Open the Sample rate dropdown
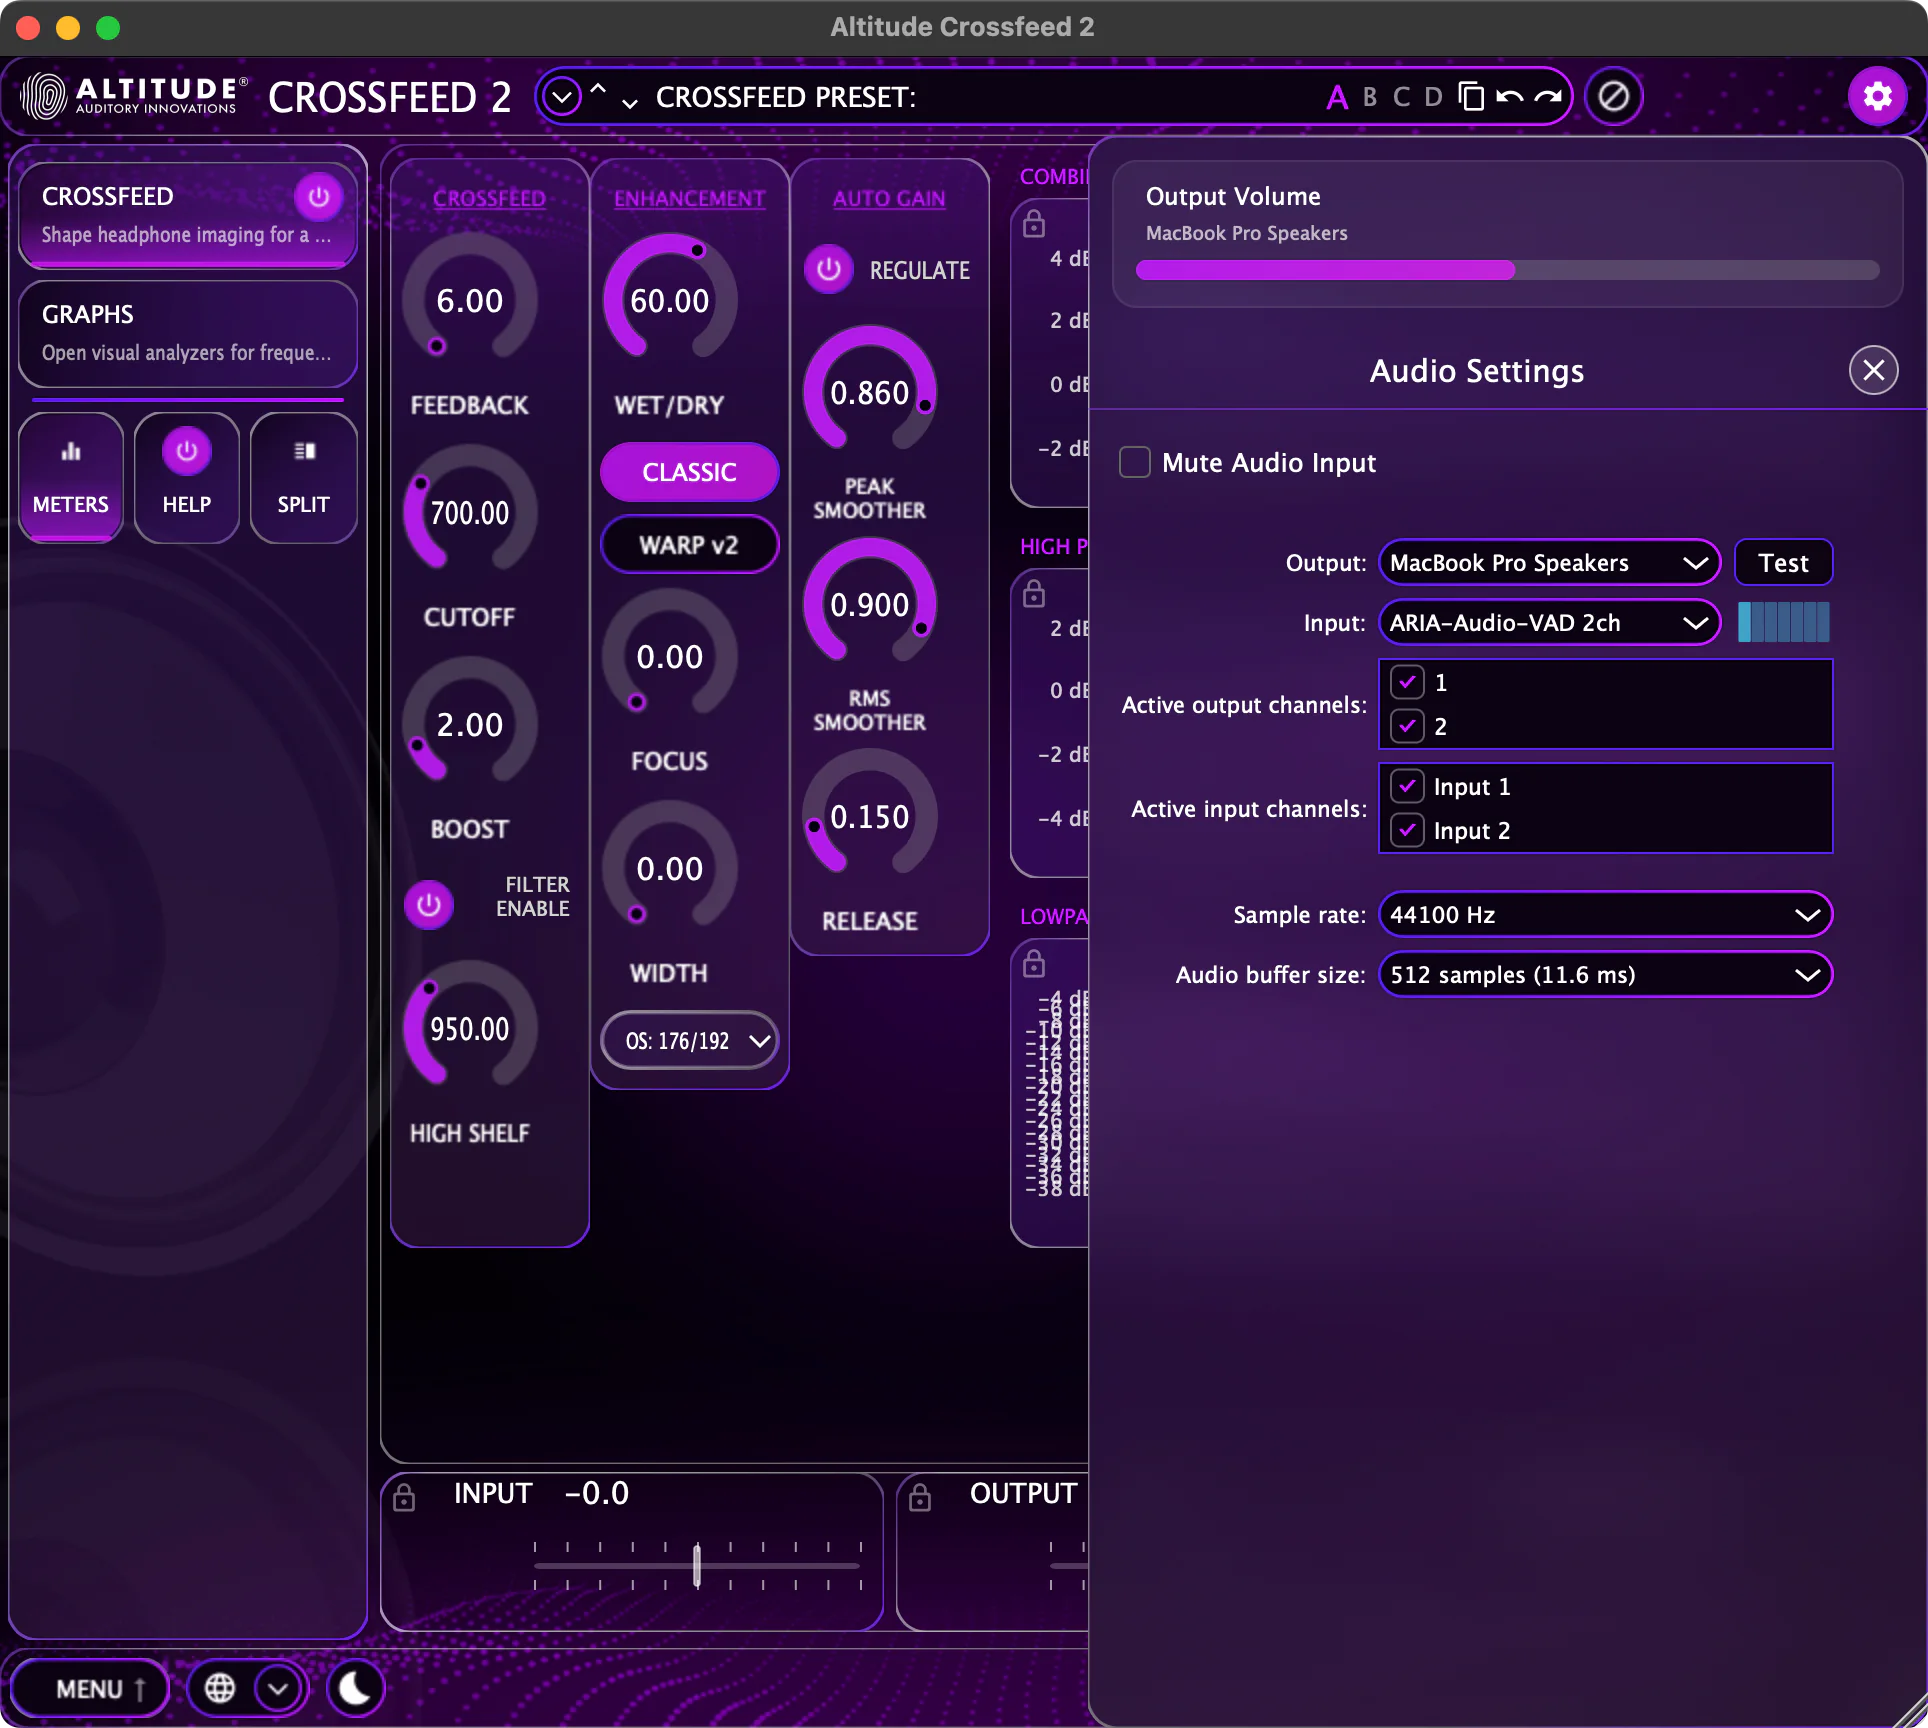 pos(1605,915)
